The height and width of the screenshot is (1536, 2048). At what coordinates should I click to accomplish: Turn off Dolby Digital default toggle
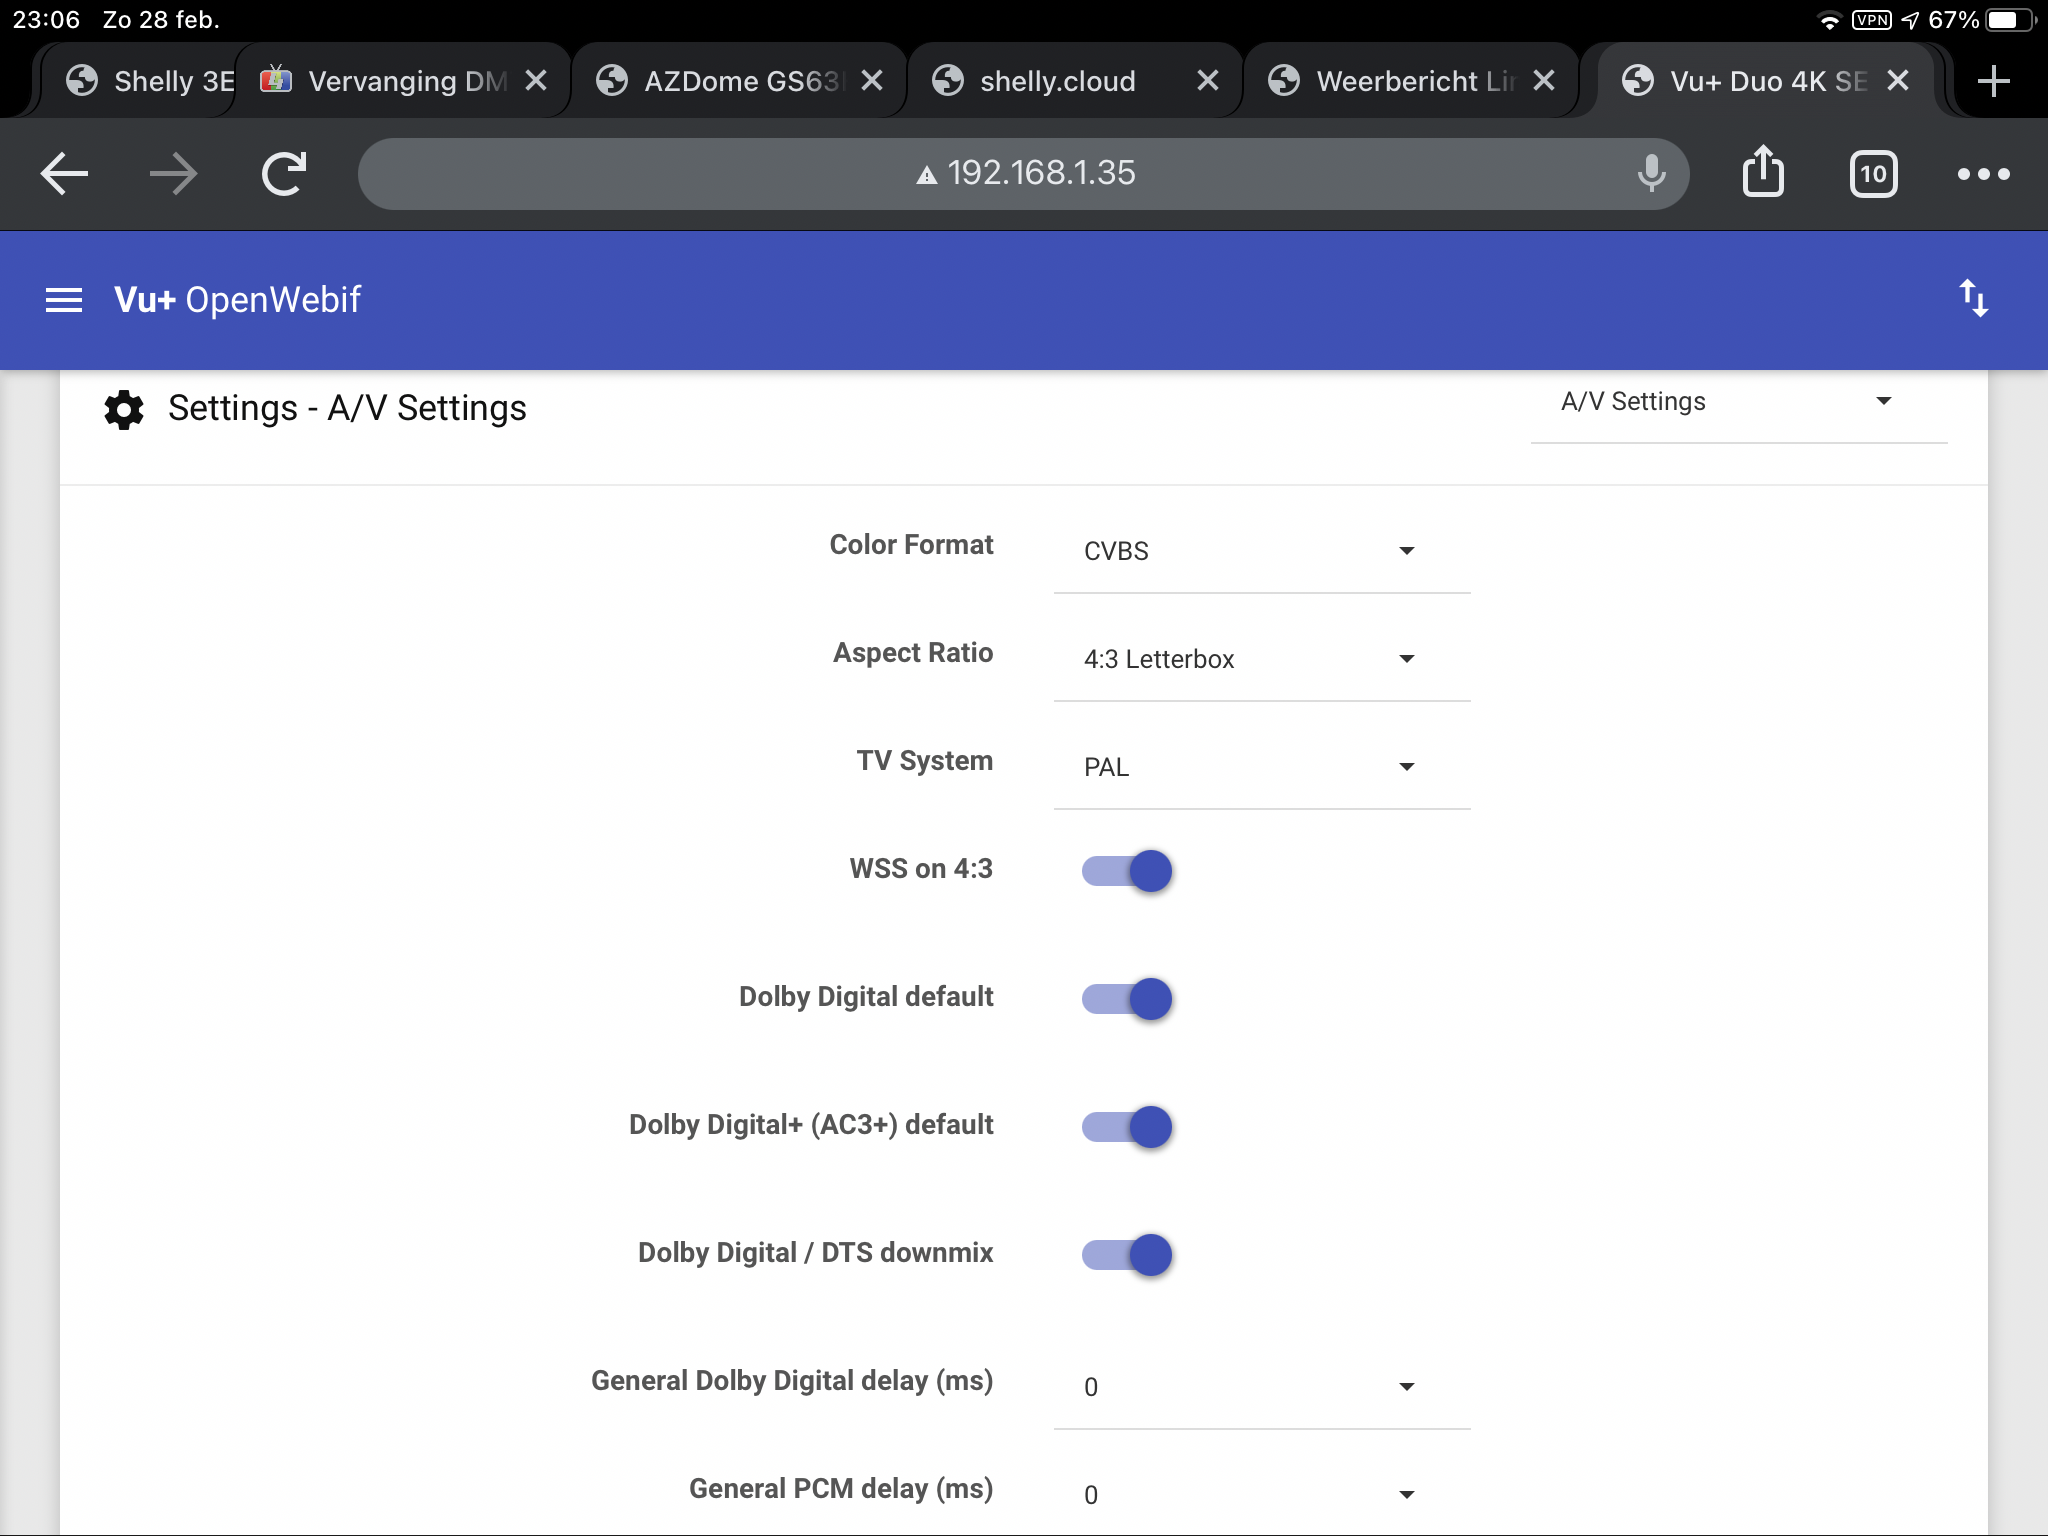[1127, 999]
